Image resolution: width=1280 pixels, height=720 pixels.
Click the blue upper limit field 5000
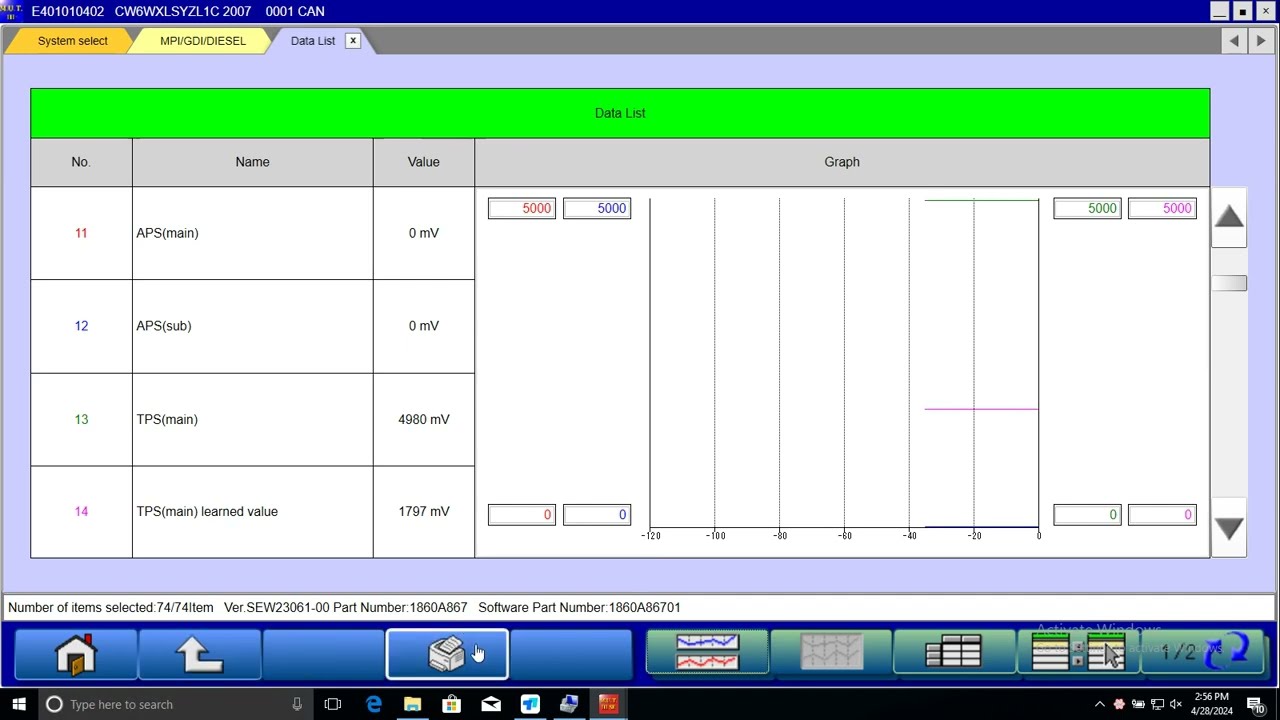pos(597,208)
